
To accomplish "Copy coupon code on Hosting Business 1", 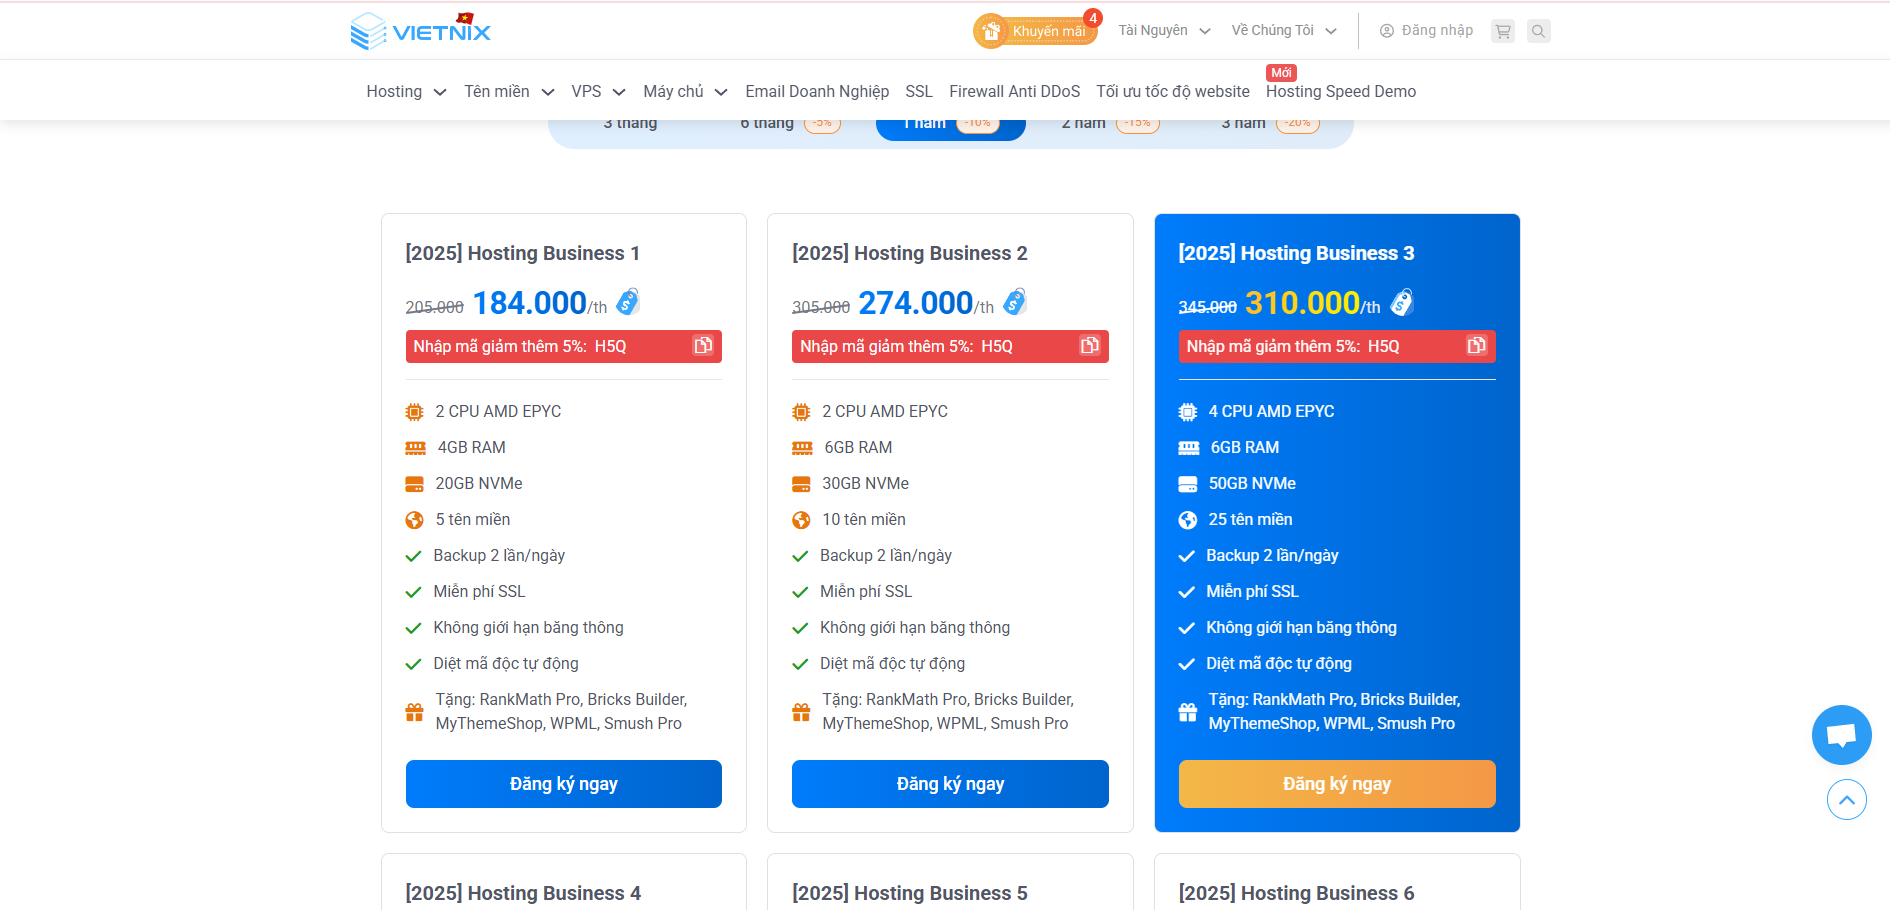I will pos(703,346).
